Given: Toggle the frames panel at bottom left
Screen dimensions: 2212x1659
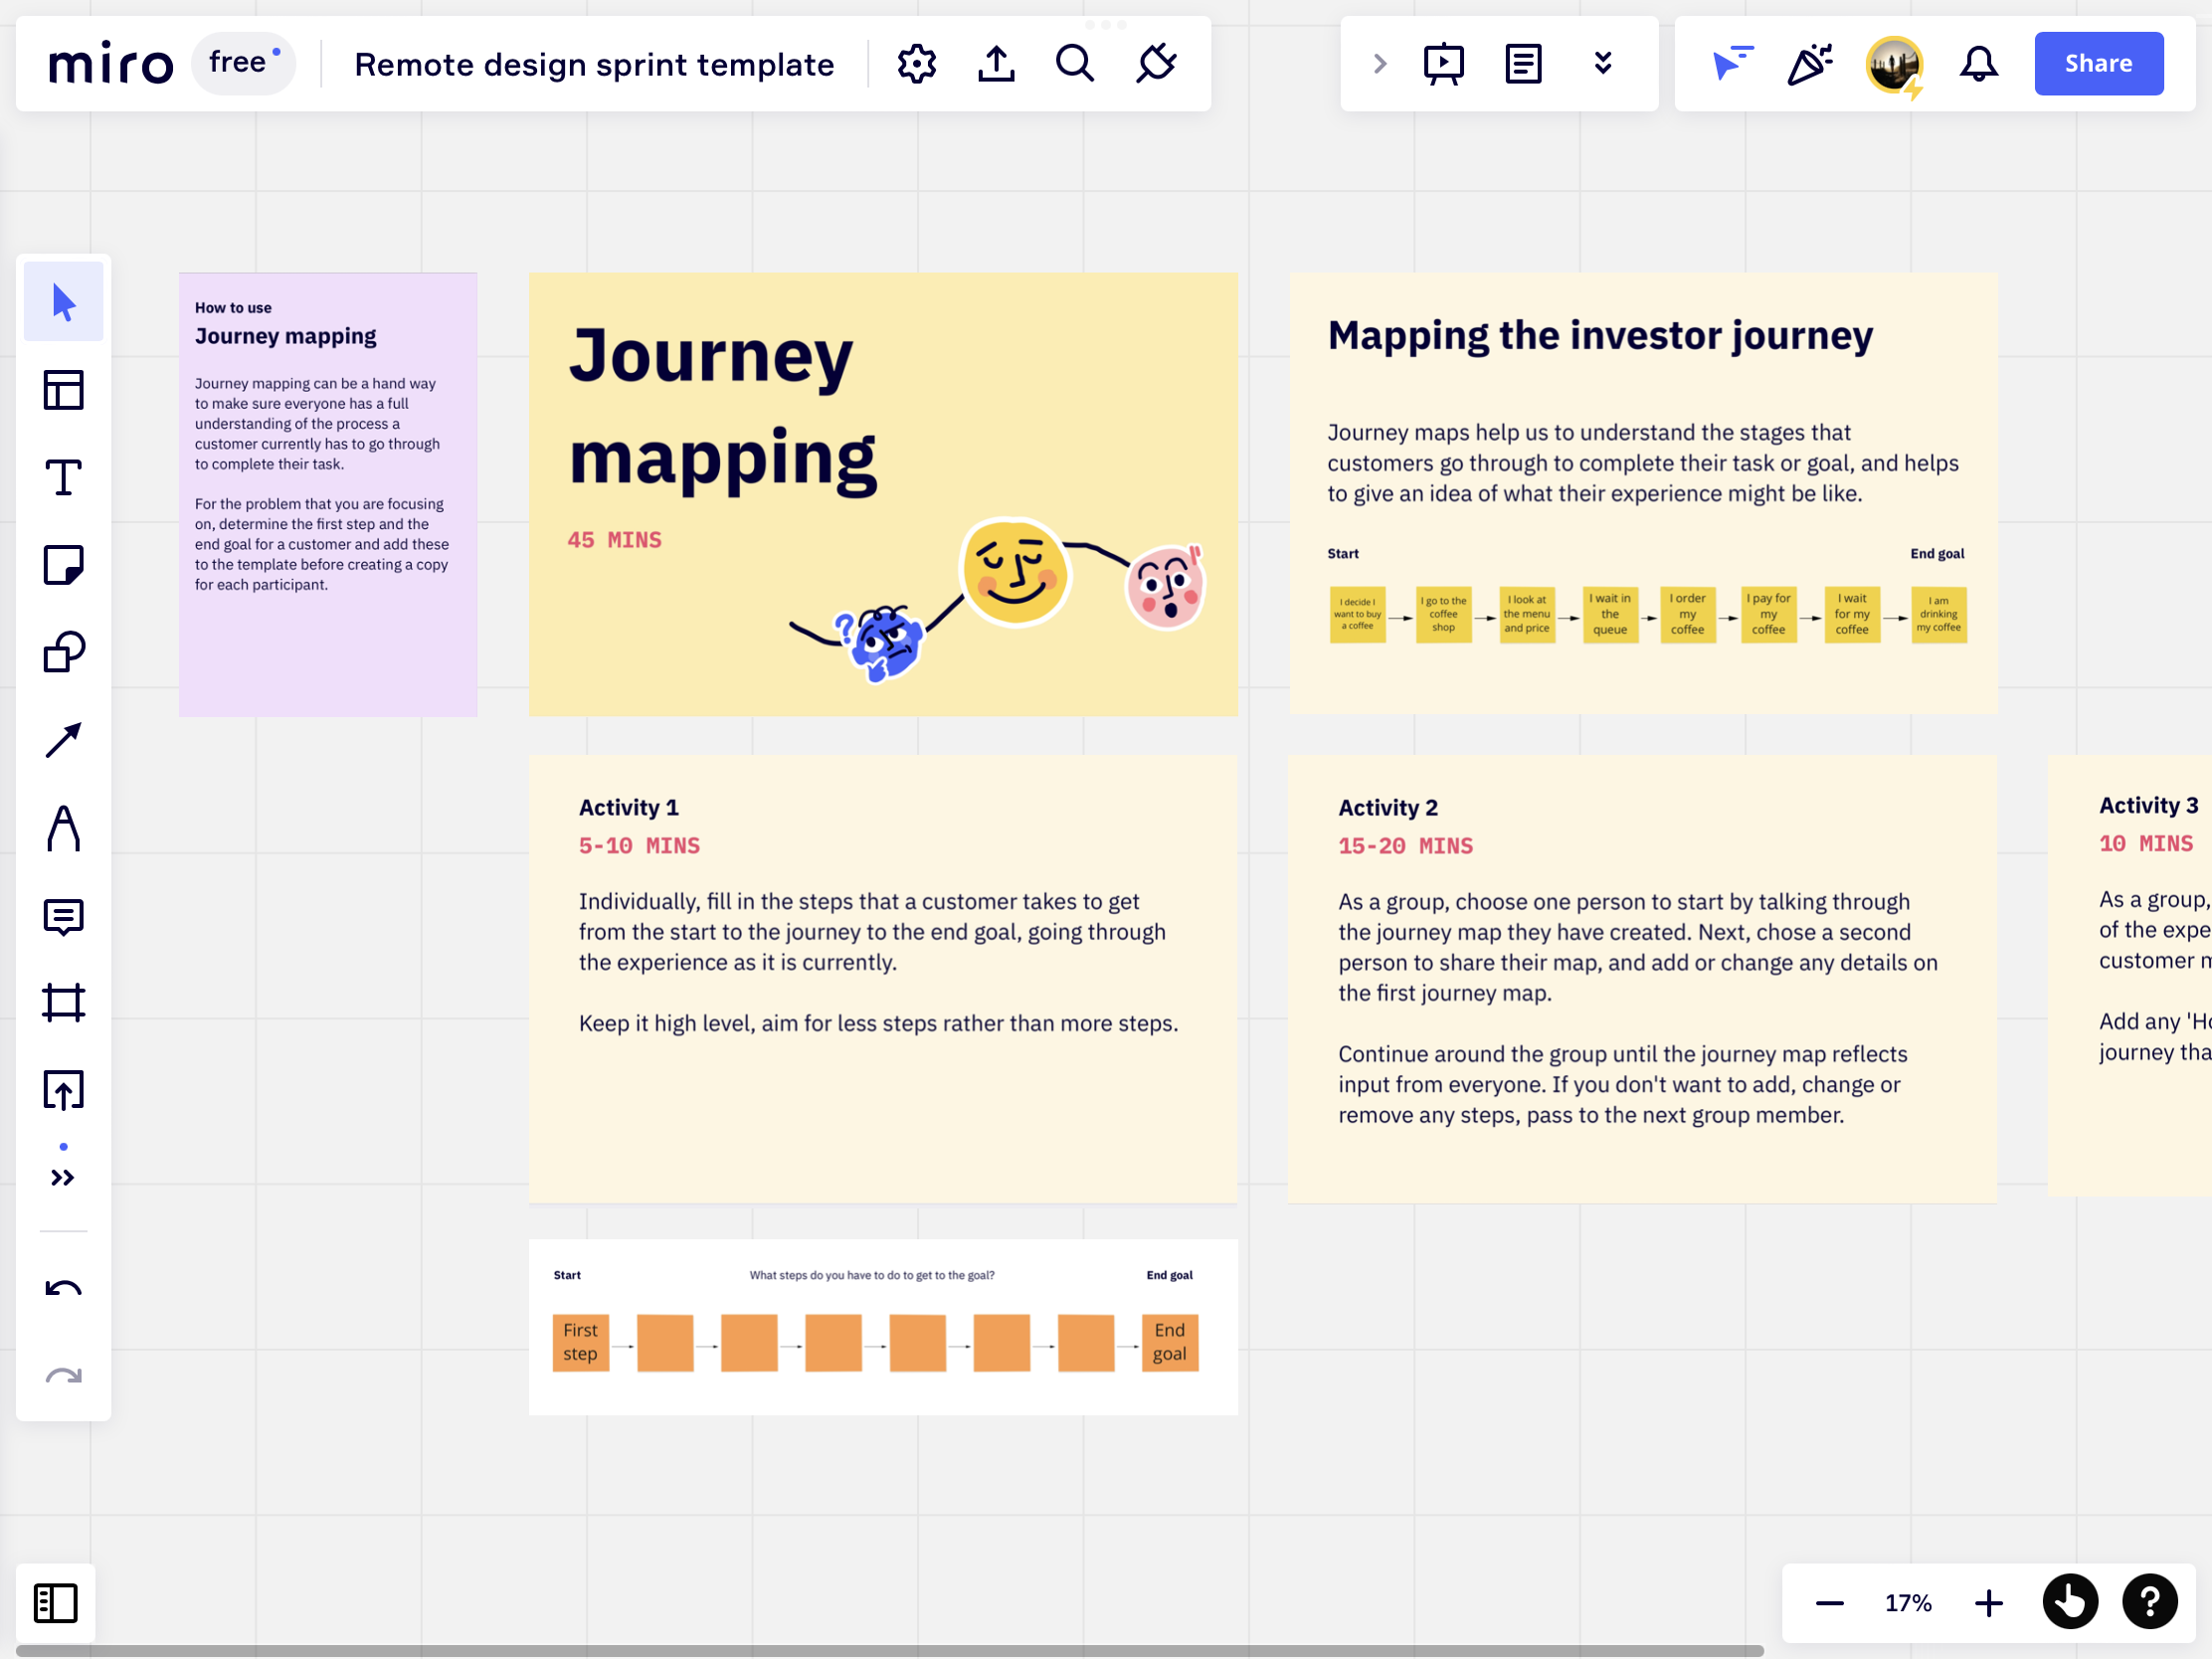Looking at the screenshot, I should click(x=56, y=1603).
